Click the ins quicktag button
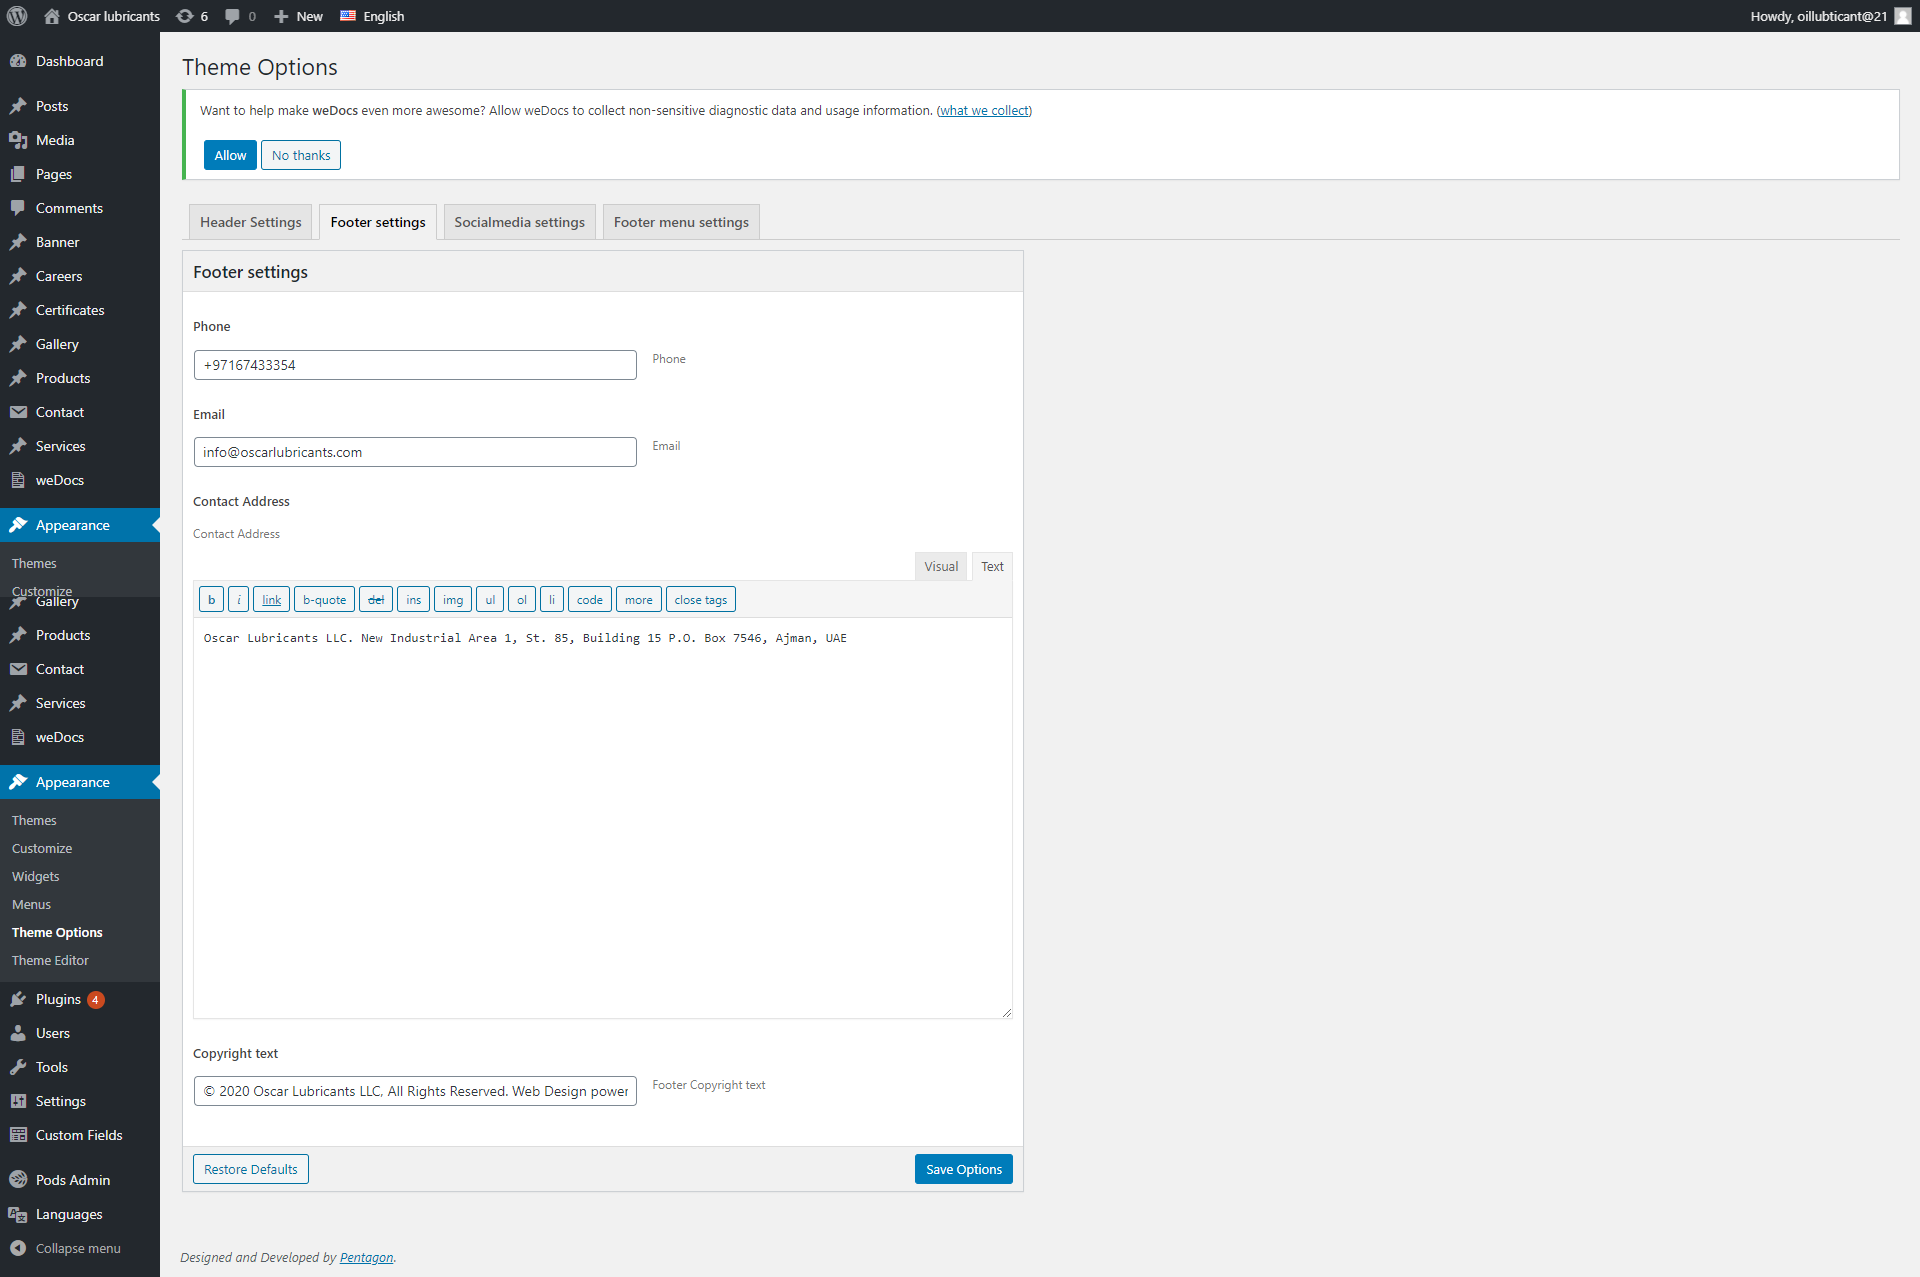The height and width of the screenshot is (1277, 1920). [x=414, y=599]
